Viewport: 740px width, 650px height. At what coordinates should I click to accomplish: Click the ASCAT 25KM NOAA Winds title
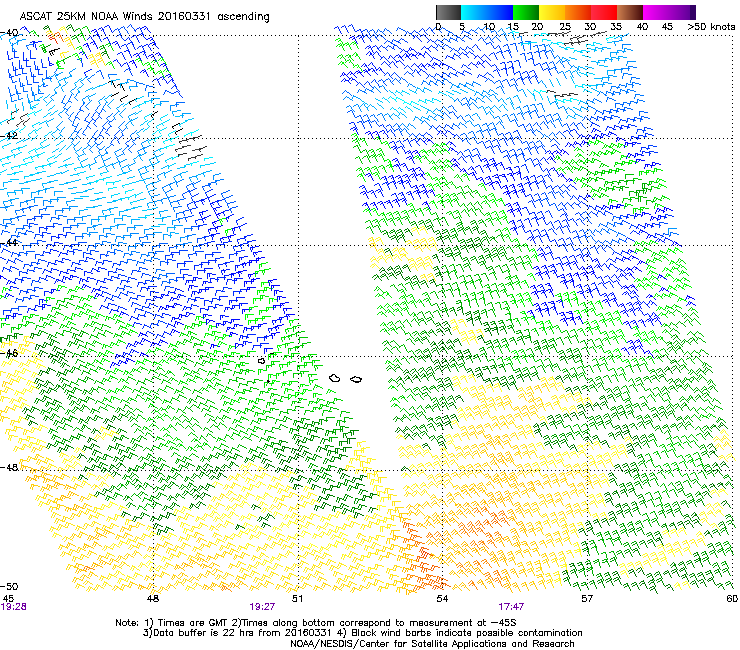tap(144, 17)
